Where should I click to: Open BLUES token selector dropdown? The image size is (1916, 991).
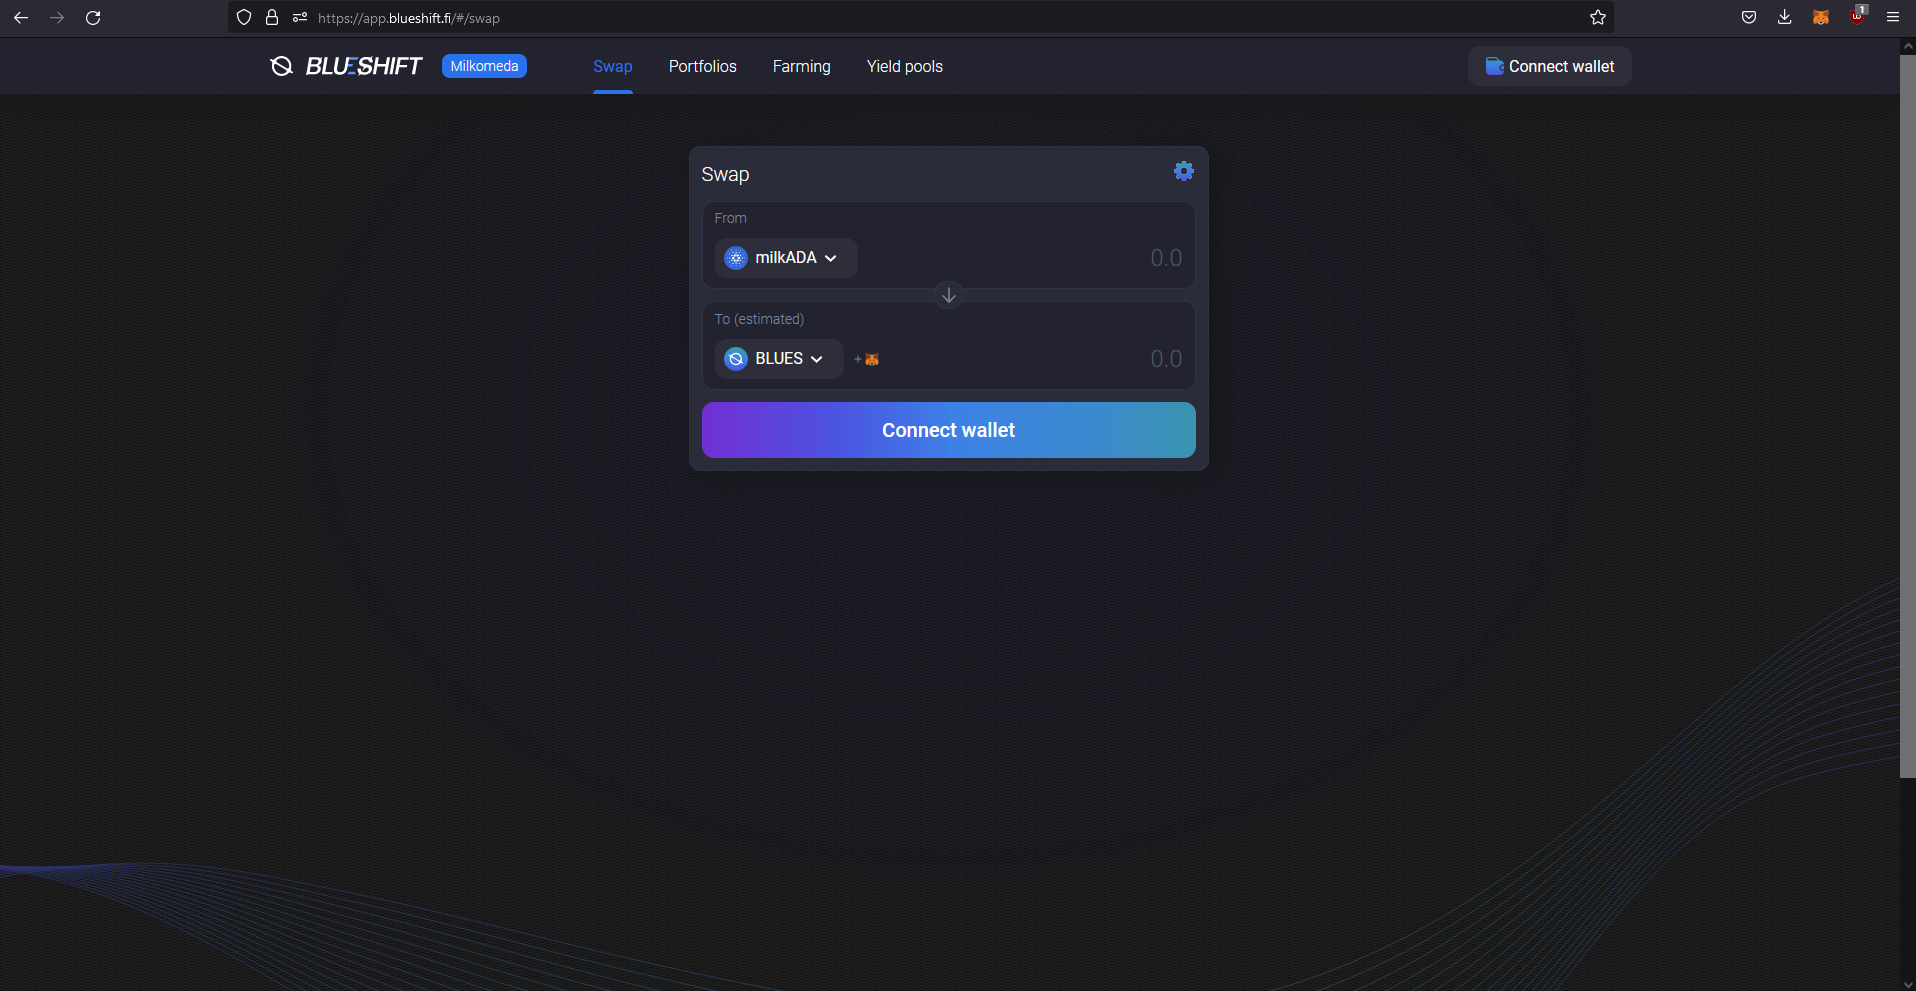point(779,359)
